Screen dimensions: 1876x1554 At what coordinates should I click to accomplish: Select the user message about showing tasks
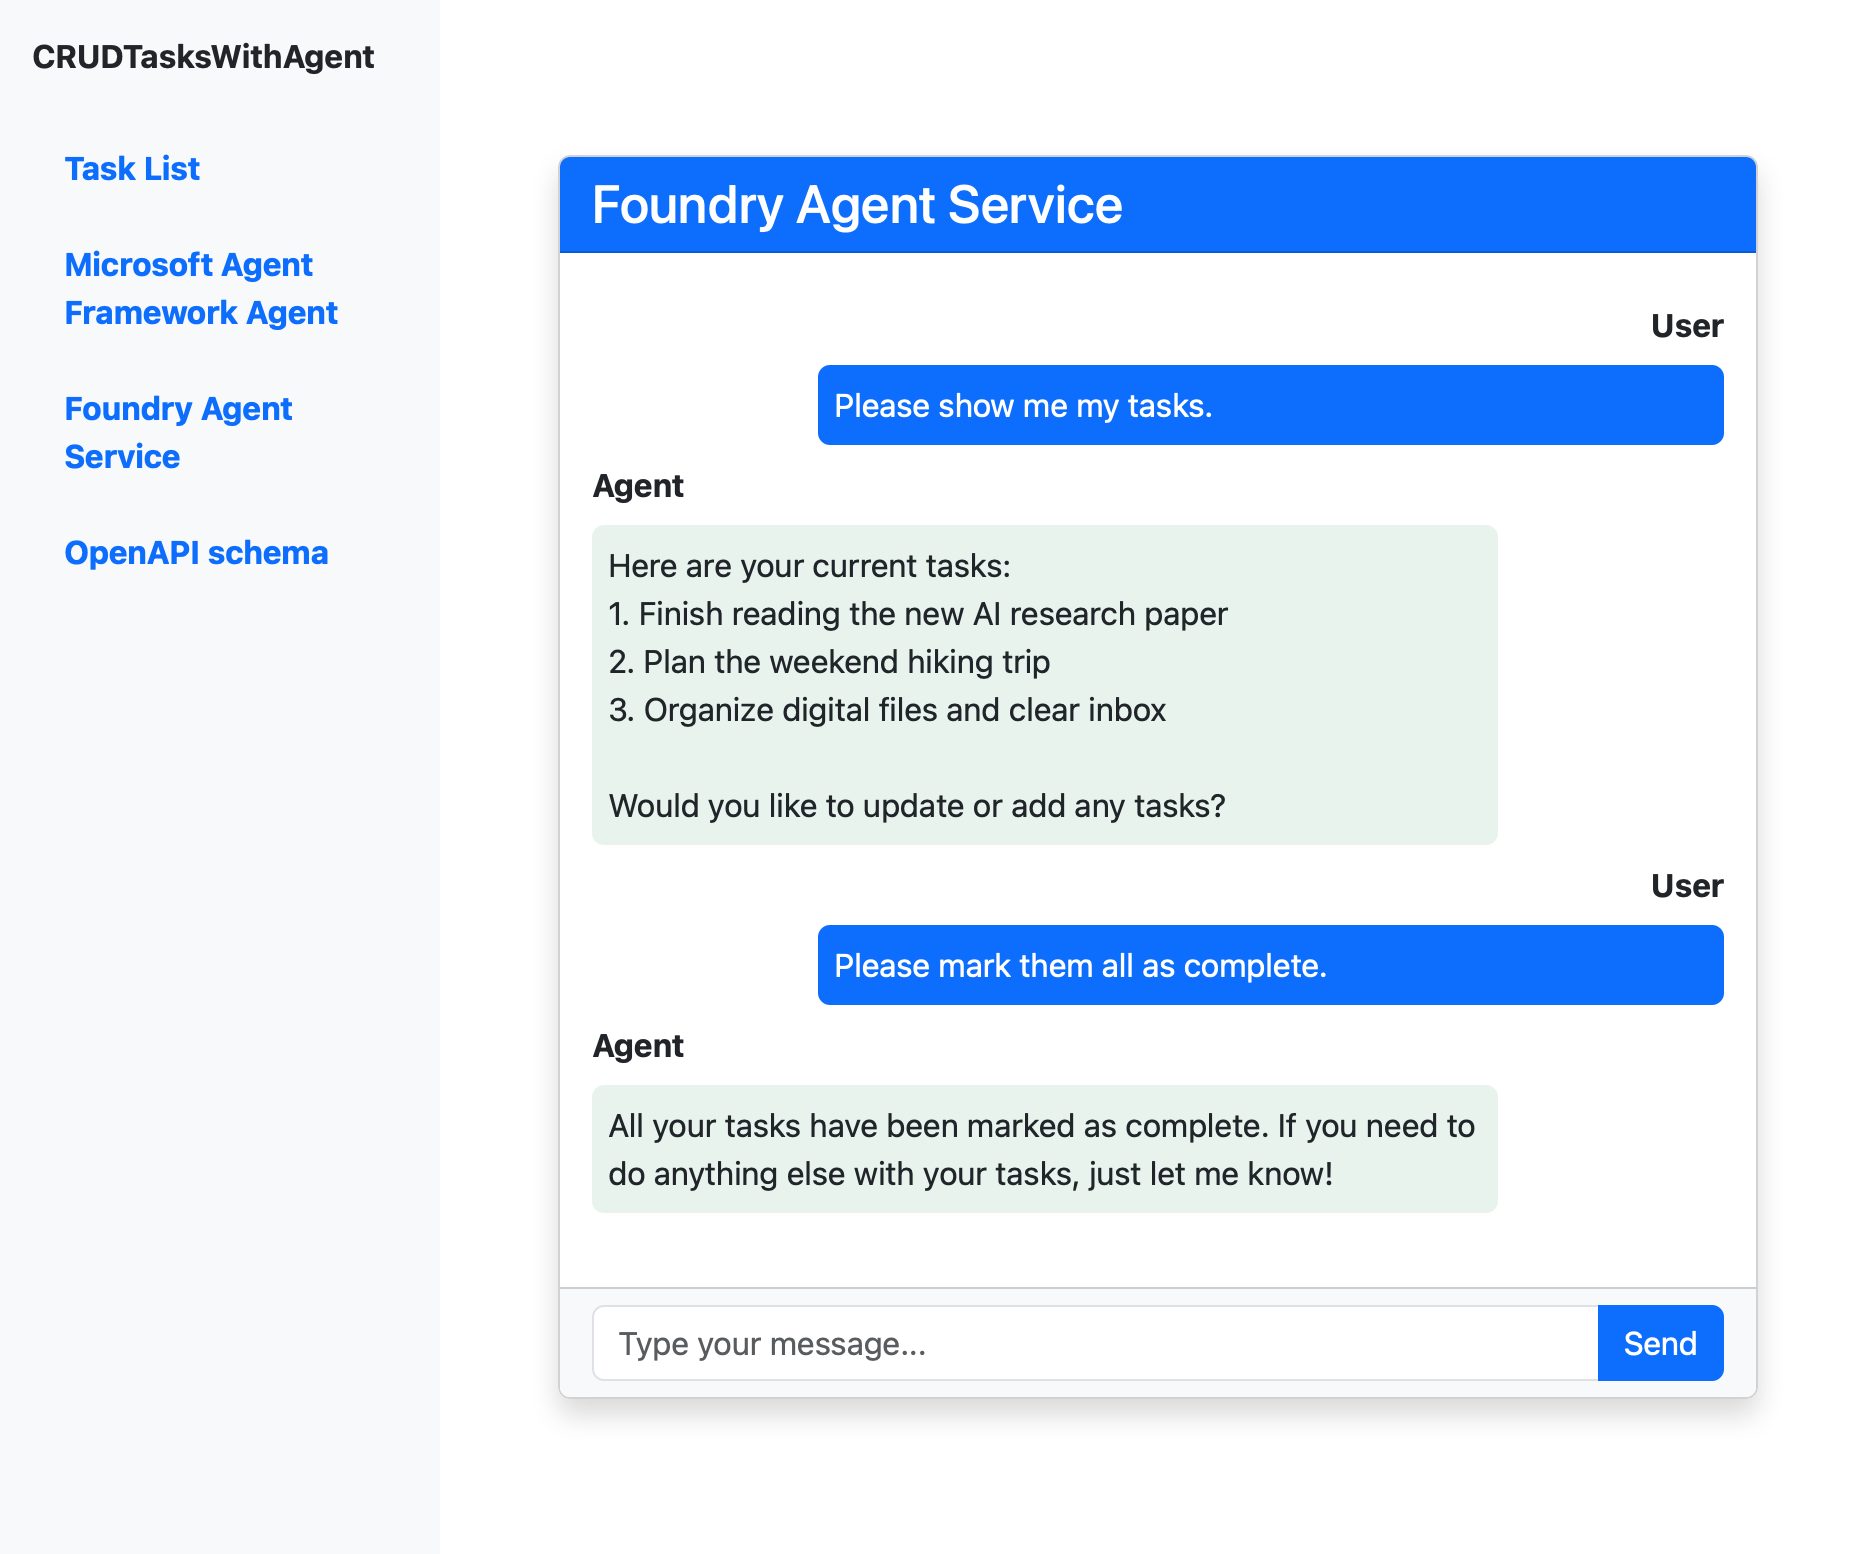click(1270, 405)
